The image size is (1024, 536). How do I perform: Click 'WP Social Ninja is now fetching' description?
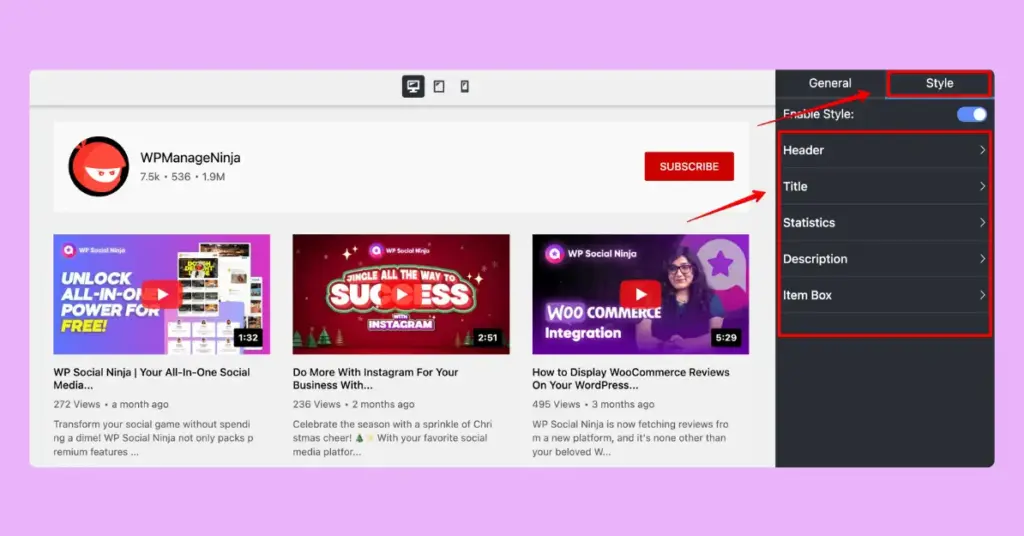point(630,438)
